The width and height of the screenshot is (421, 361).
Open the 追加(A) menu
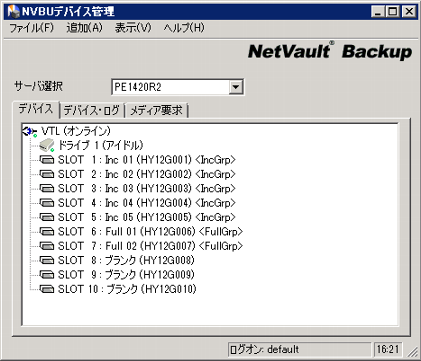84,28
